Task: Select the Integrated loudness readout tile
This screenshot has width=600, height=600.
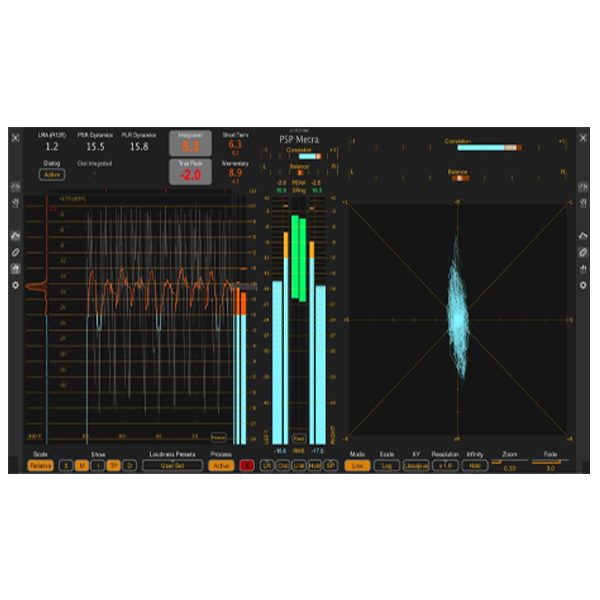Action: point(188,143)
